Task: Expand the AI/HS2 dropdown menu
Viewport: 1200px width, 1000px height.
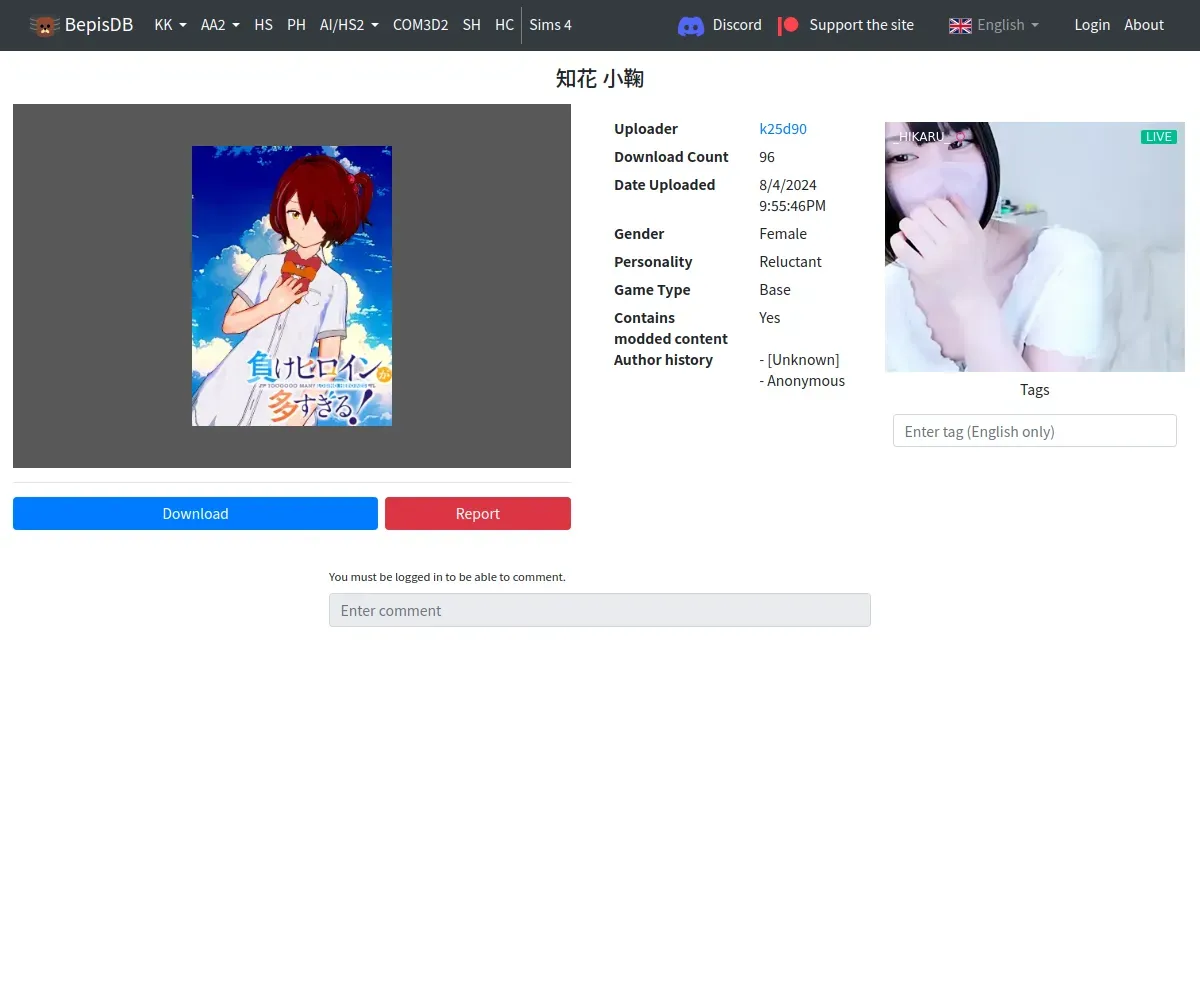Action: click(x=349, y=25)
